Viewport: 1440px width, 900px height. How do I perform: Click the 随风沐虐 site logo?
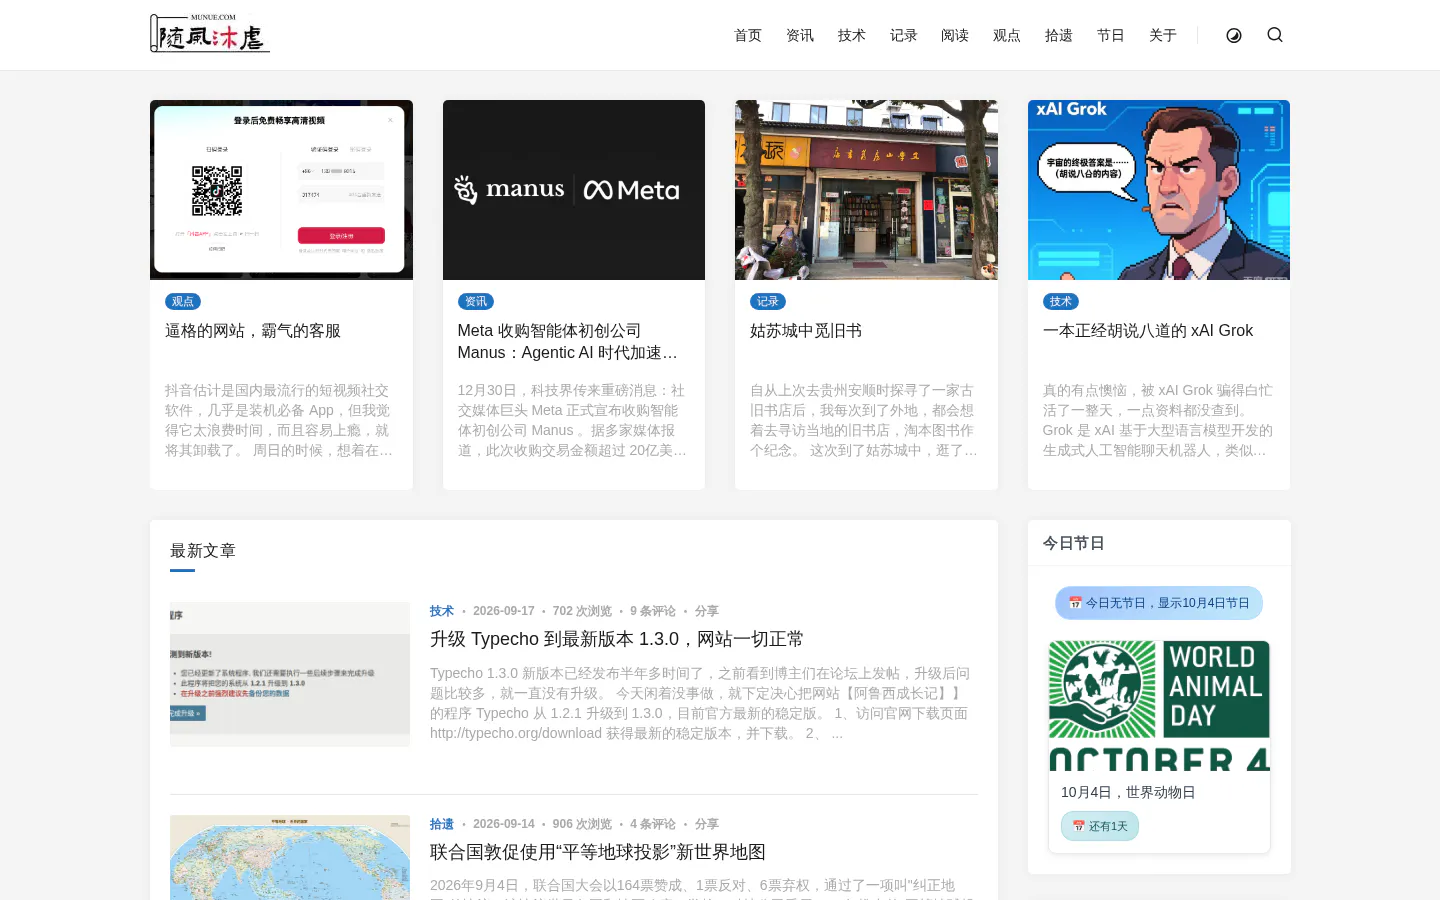210,34
